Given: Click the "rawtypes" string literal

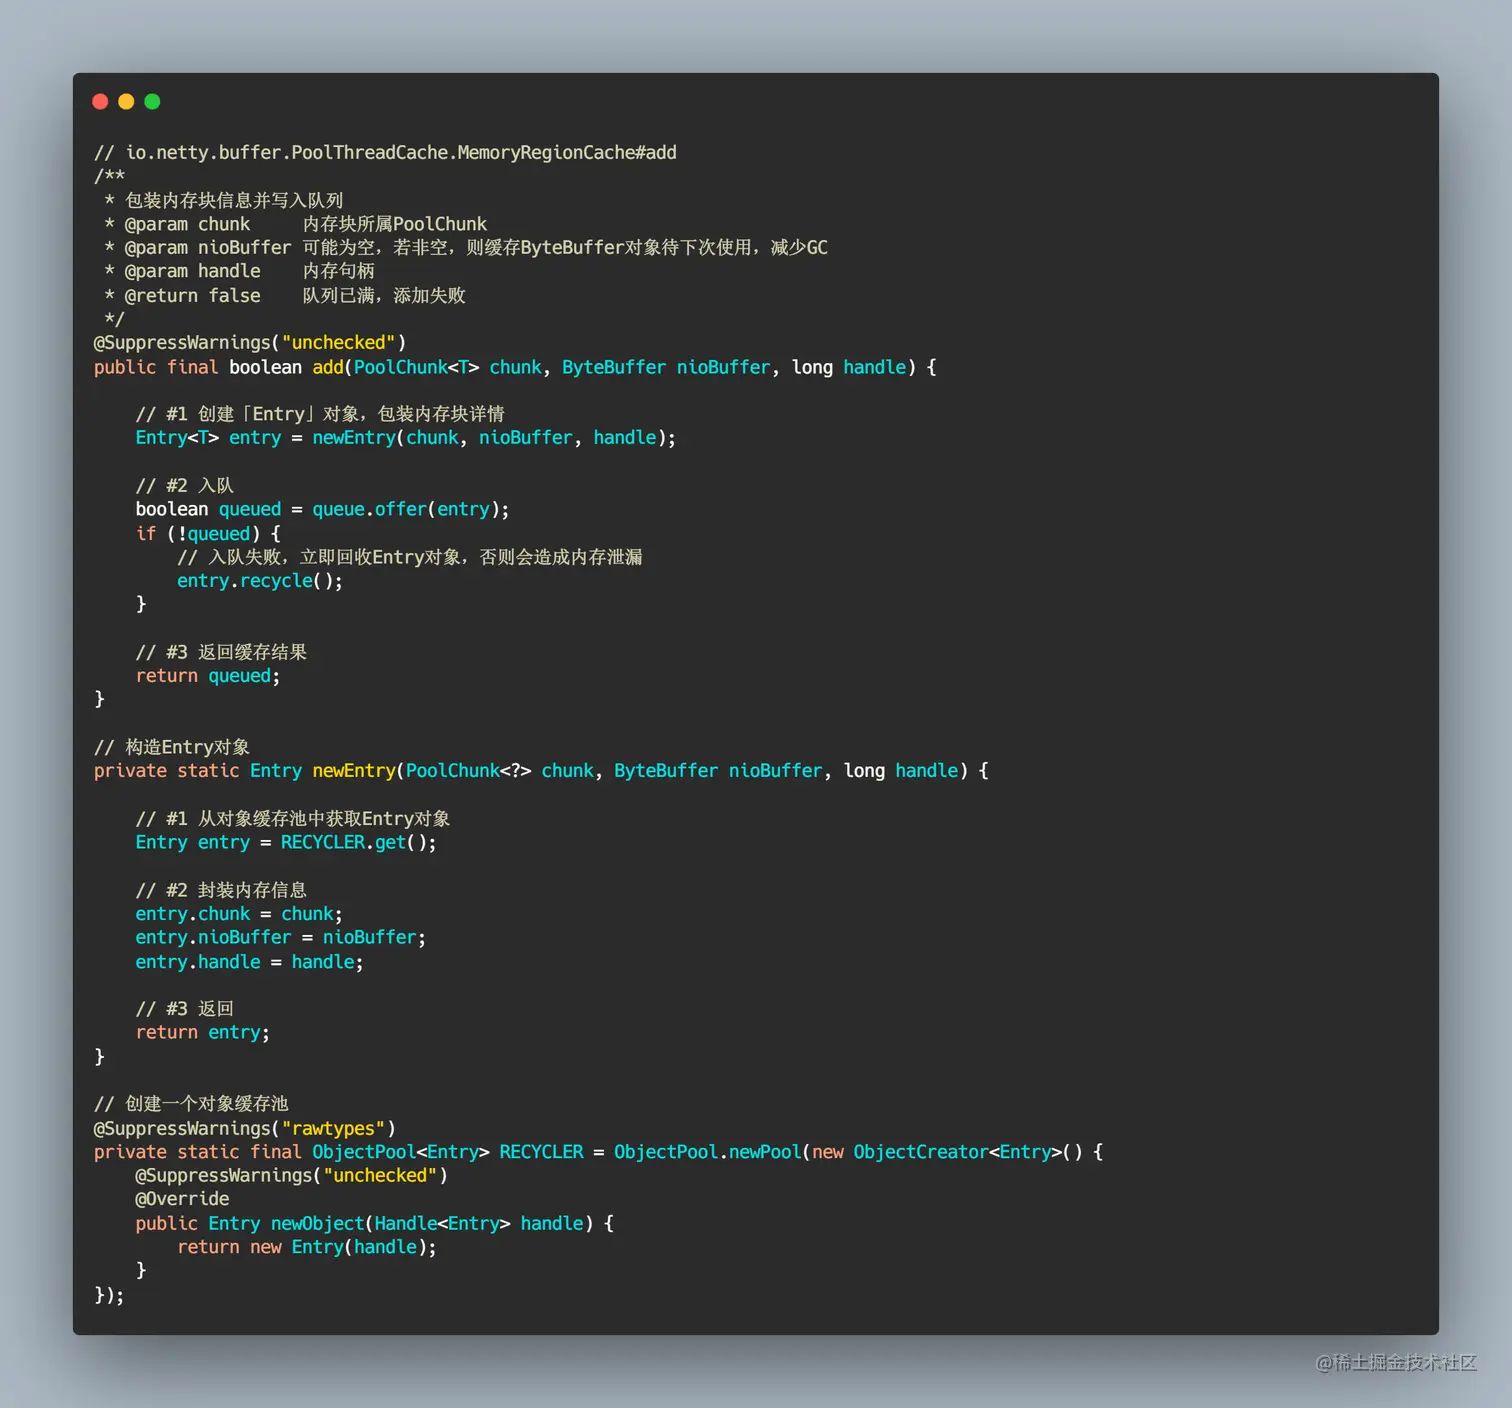Looking at the screenshot, I should pos(333,1128).
